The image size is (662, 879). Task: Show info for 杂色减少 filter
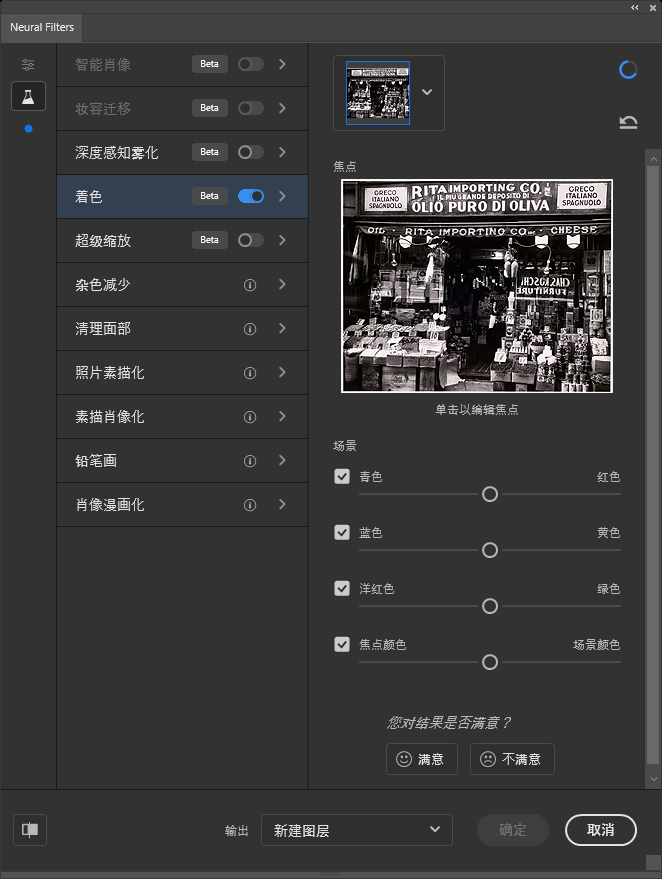click(x=250, y=285)
